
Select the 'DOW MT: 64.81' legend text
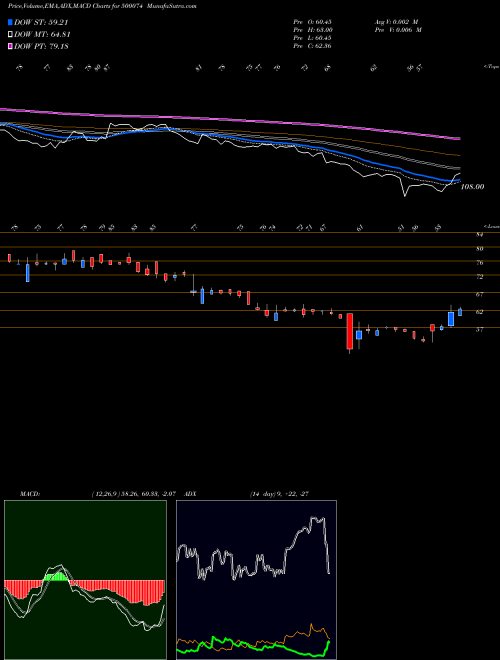click(42, 34)
